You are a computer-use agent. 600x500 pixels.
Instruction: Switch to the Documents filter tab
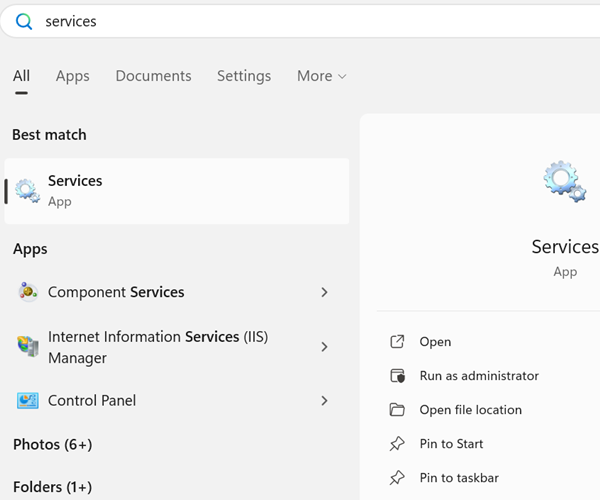coord(153,76)
